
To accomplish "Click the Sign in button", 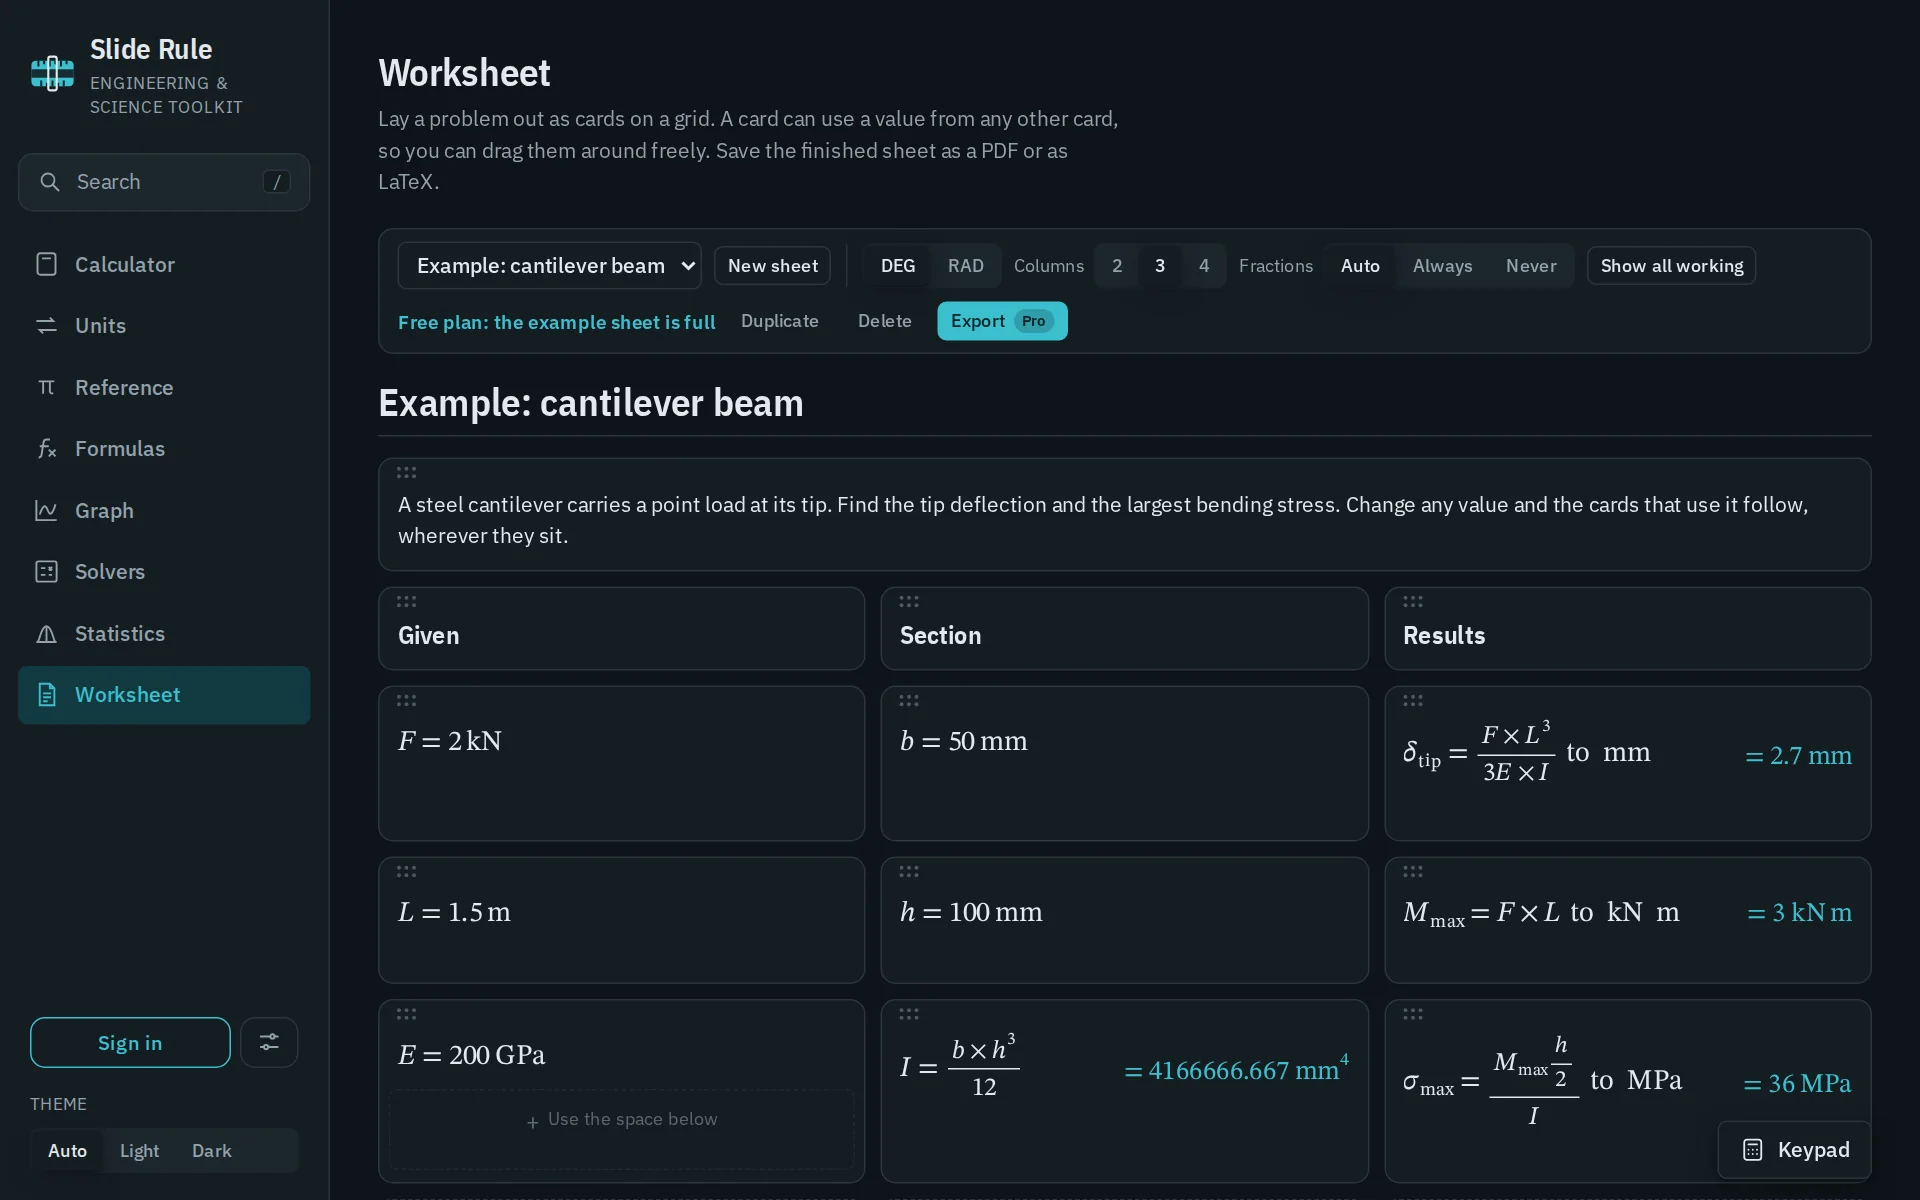I will point(130,1042).
